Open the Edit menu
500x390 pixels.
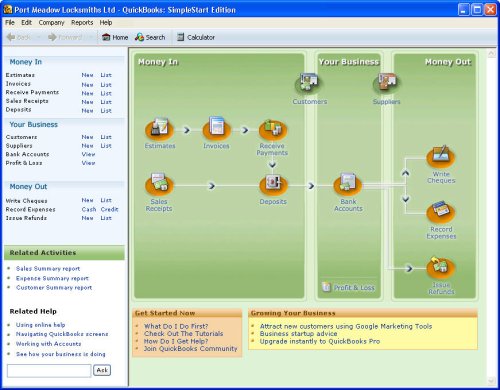pos(26,23)
